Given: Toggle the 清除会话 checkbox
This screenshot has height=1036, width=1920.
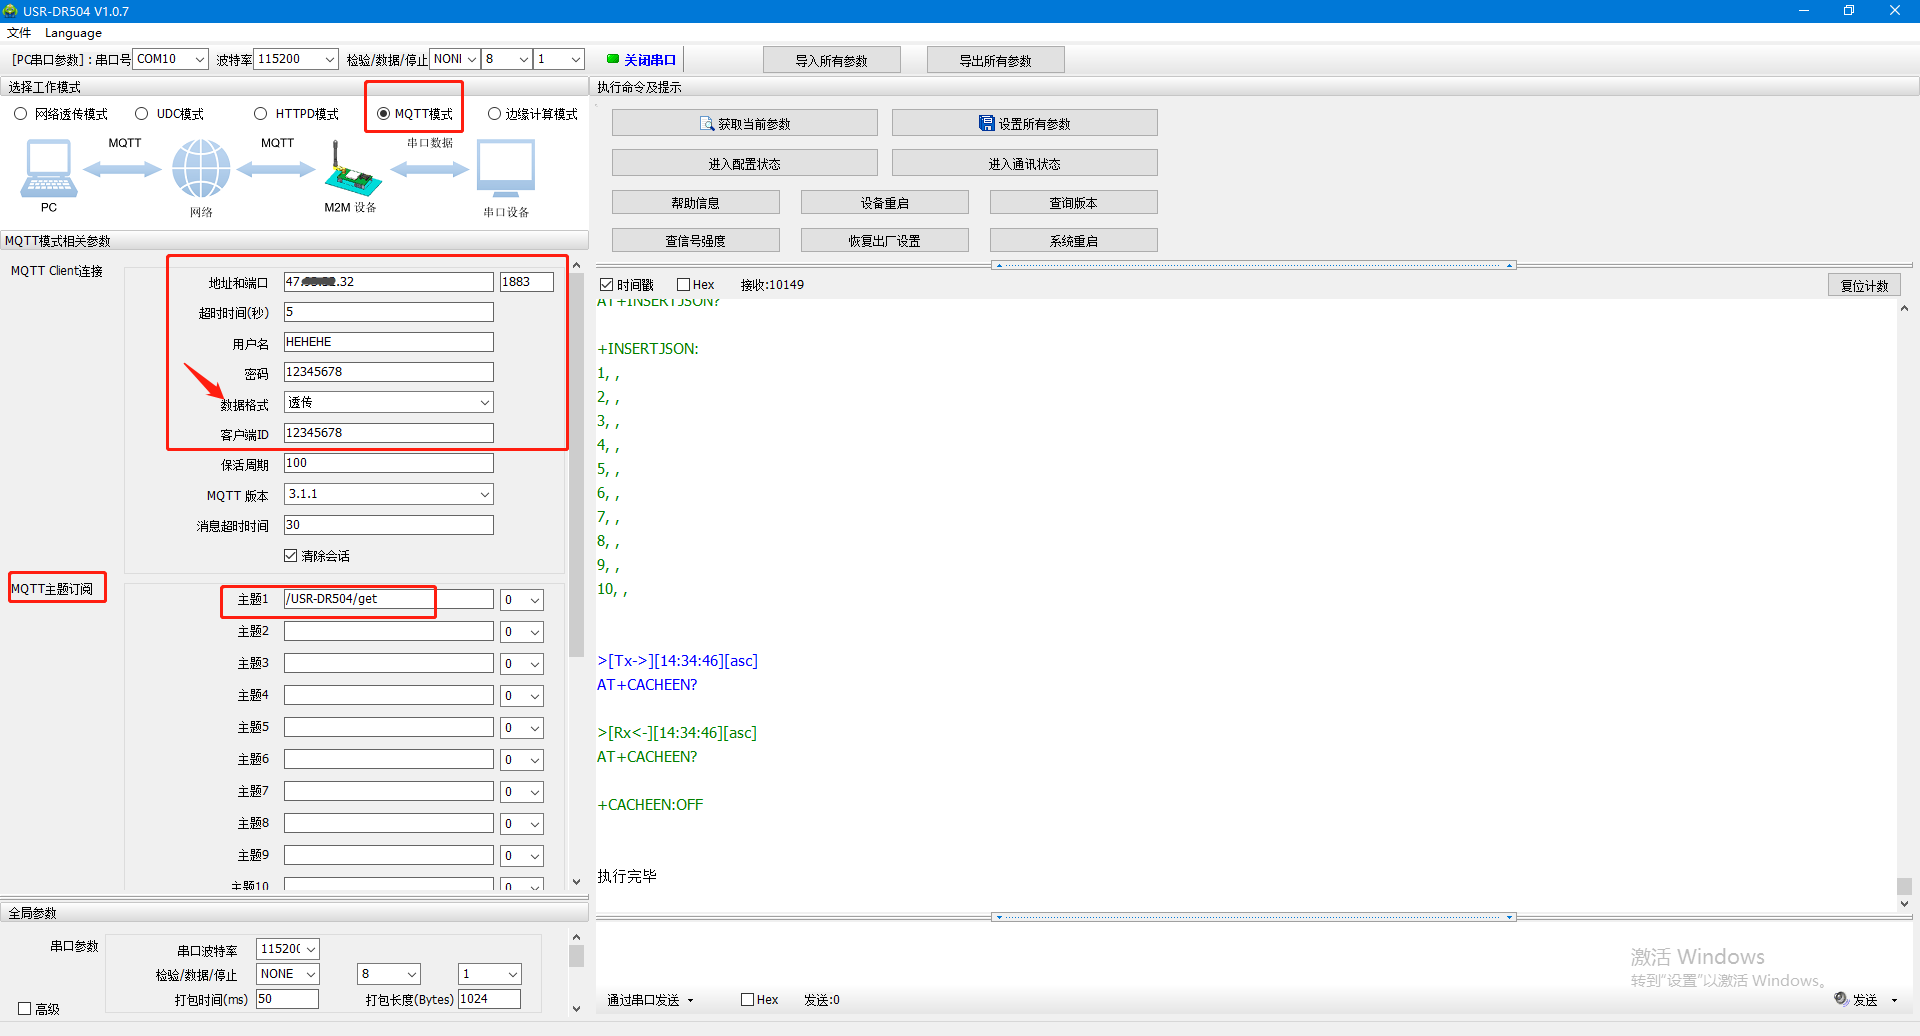Looking at the screenshot, I should (291, 556).
